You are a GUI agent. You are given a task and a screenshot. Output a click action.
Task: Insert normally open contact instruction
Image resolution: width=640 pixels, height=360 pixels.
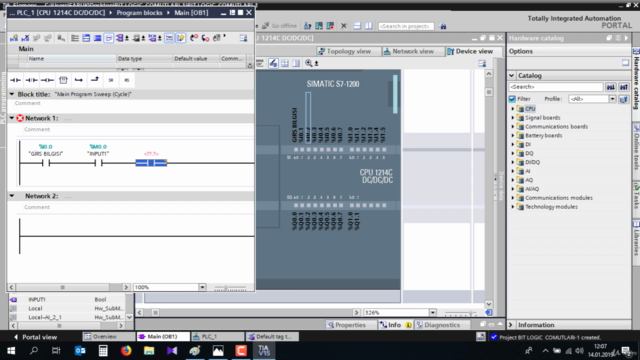coord(16,80)
